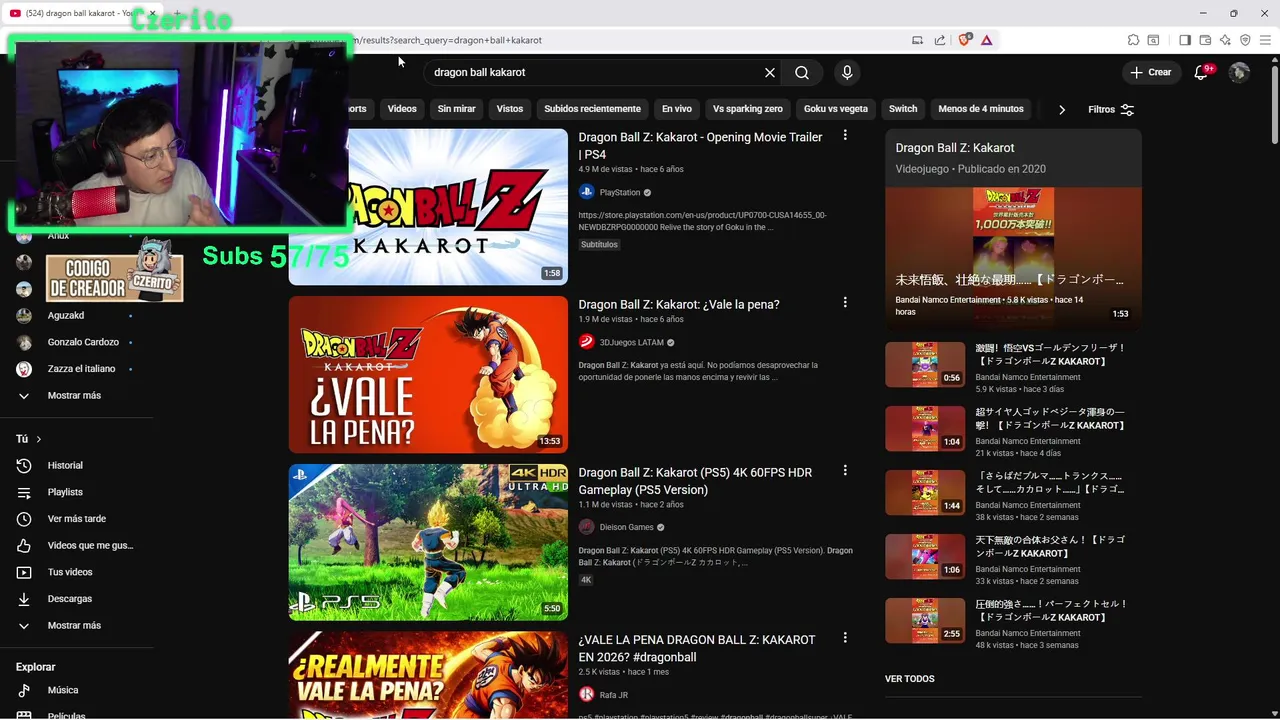1280x720 pixels.
Task: Click install app icon in address bar
Action: [917, 40]
